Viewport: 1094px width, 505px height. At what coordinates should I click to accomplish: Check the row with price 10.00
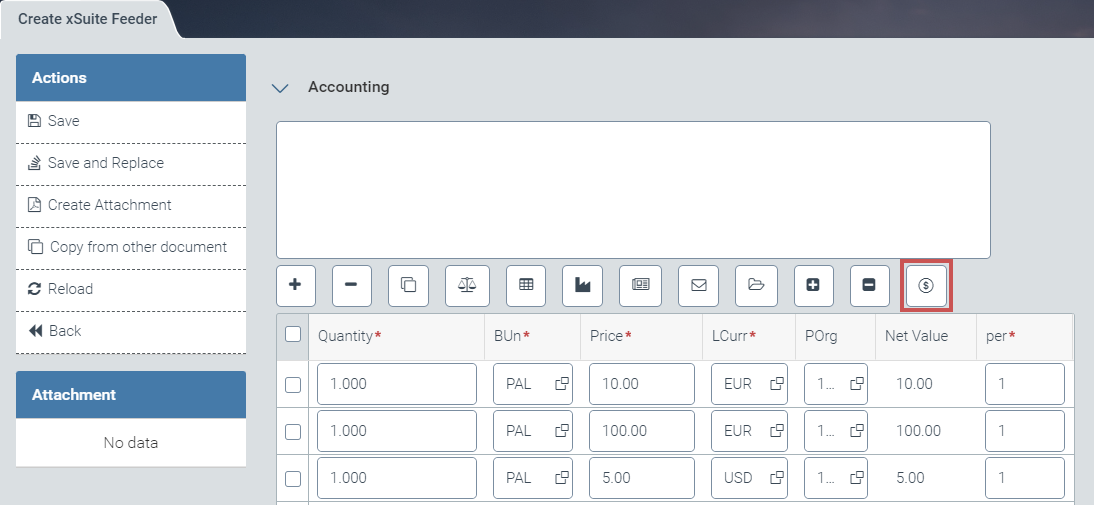click(x=293, y=384)
